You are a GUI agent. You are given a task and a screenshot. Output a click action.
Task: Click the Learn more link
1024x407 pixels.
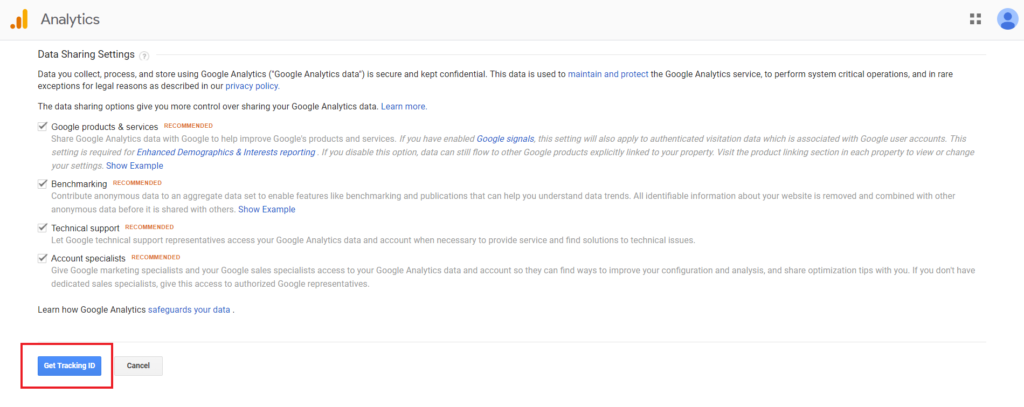click(x=404, y=106)
